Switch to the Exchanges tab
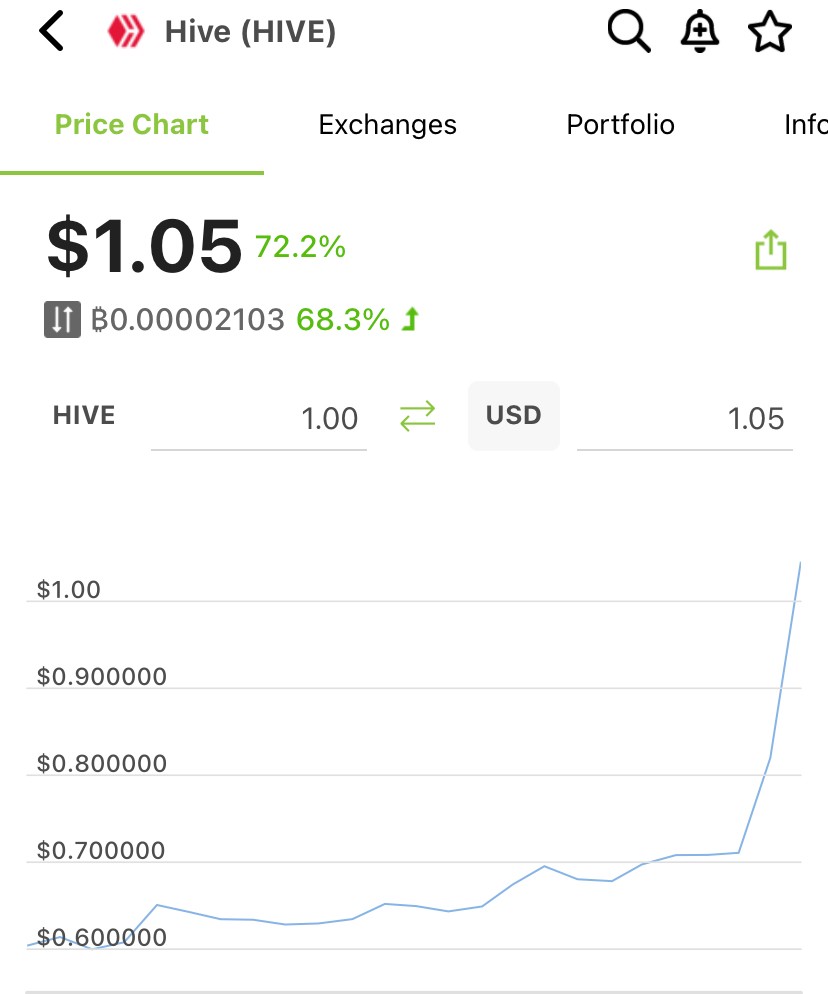 point(387,124)
